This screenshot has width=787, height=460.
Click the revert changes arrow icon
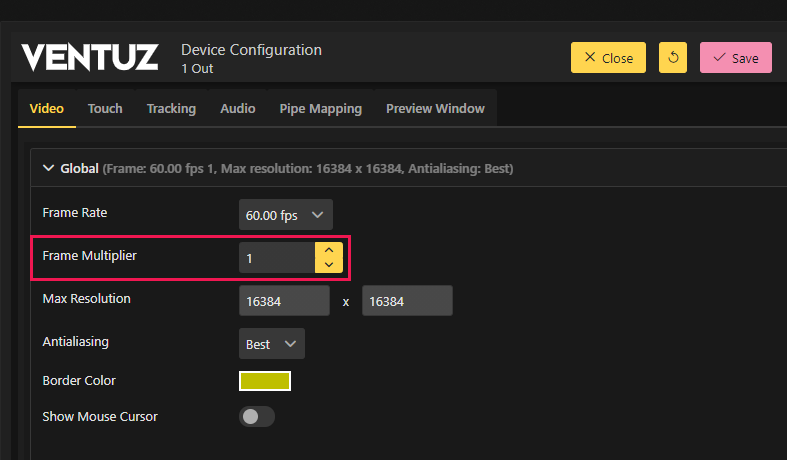pyautogui.click(x=673, y=58)
